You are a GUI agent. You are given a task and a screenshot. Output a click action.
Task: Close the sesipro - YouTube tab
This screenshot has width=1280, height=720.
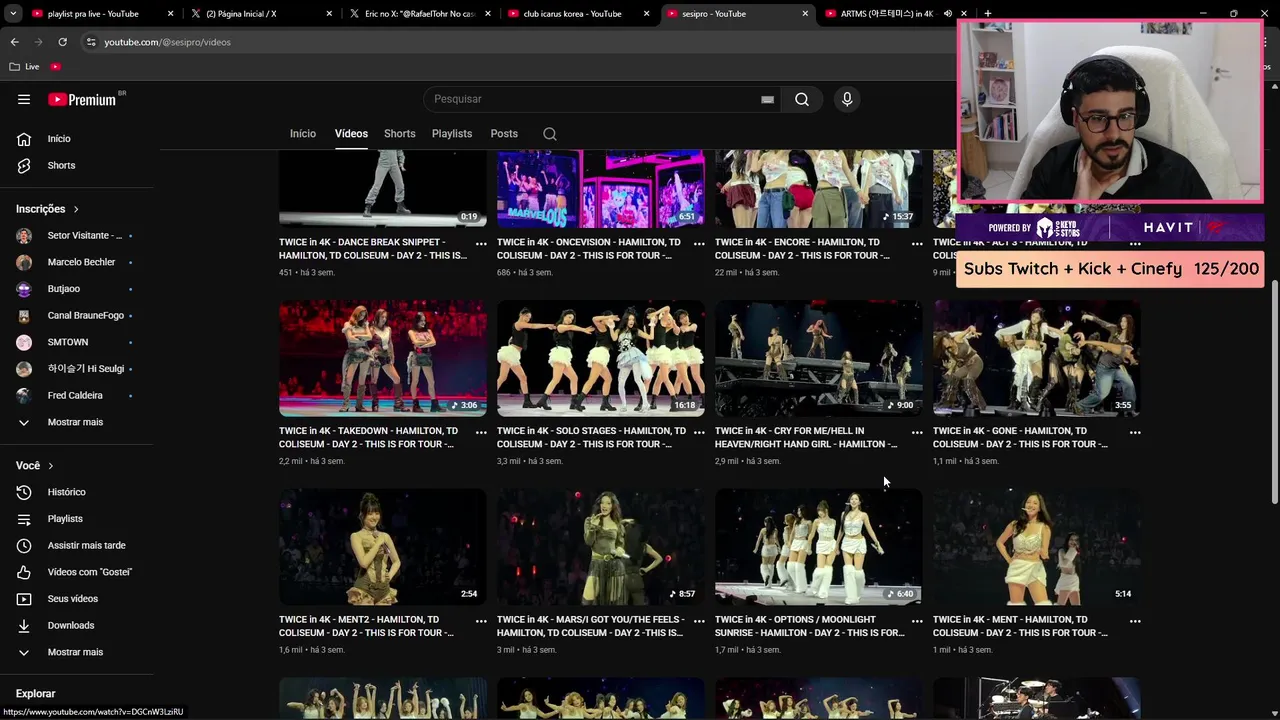(x=805, y=14)
